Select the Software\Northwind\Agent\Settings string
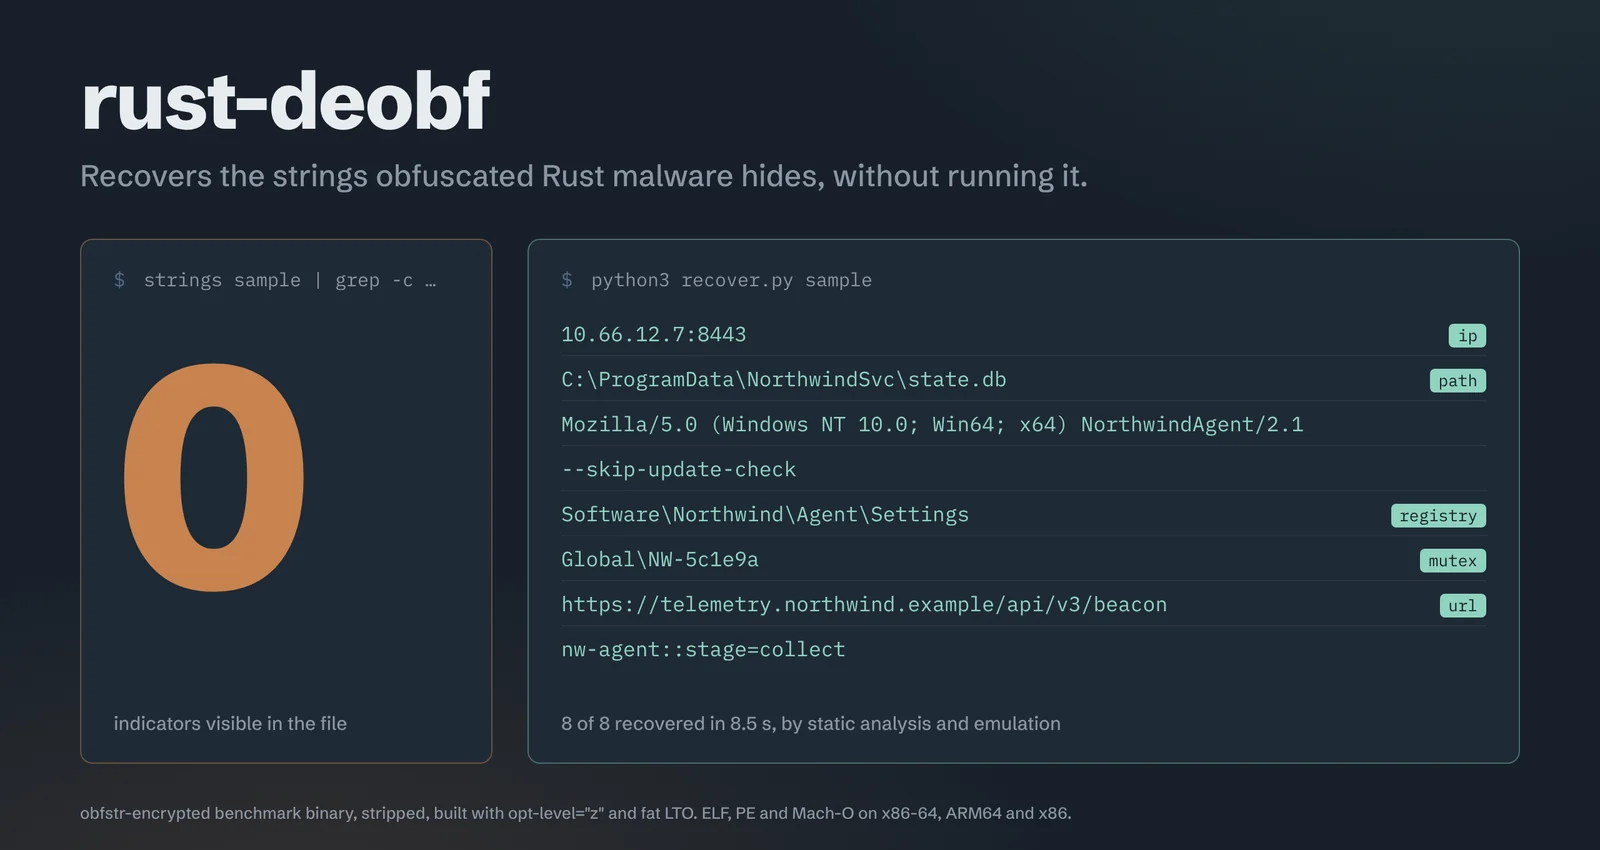 765,515
